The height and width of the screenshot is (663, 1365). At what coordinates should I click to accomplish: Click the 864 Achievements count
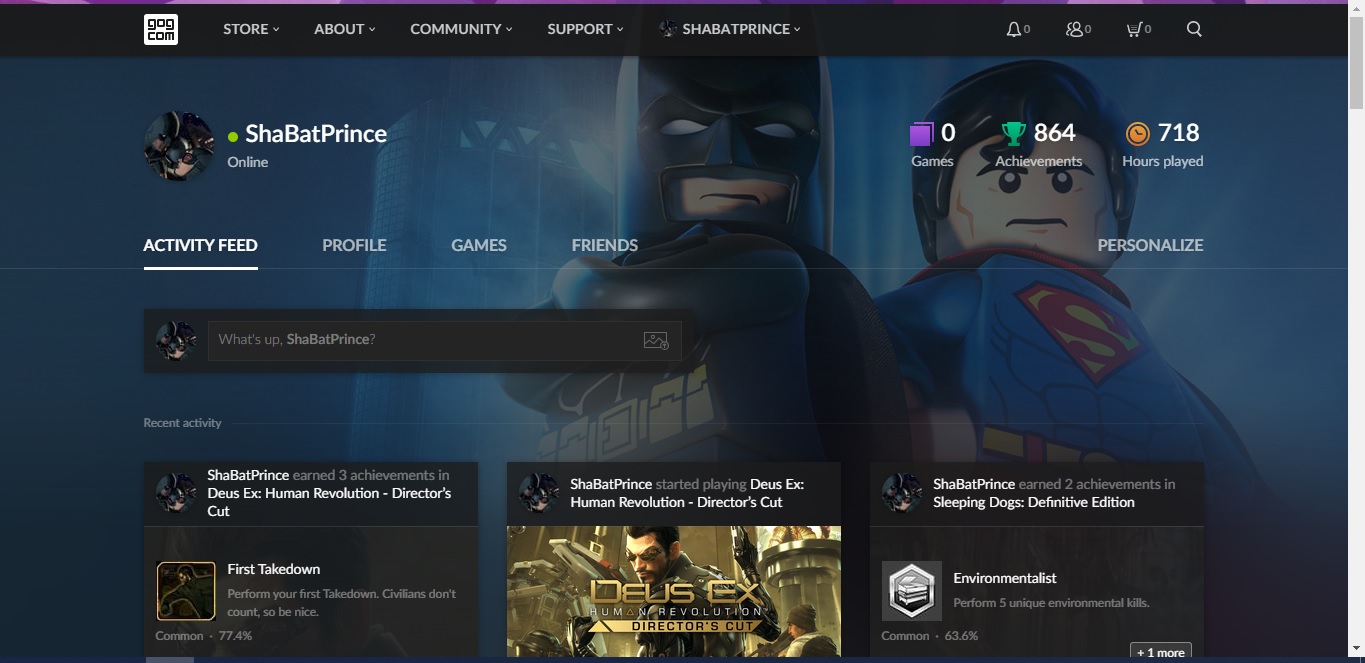(x=1054, y=133)
